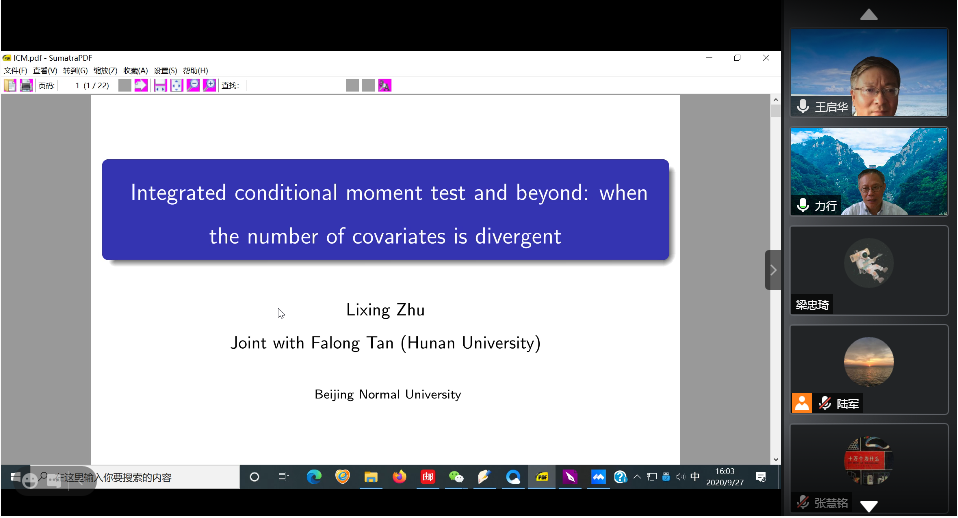Open the 查看(V) menu

point(45,71)
